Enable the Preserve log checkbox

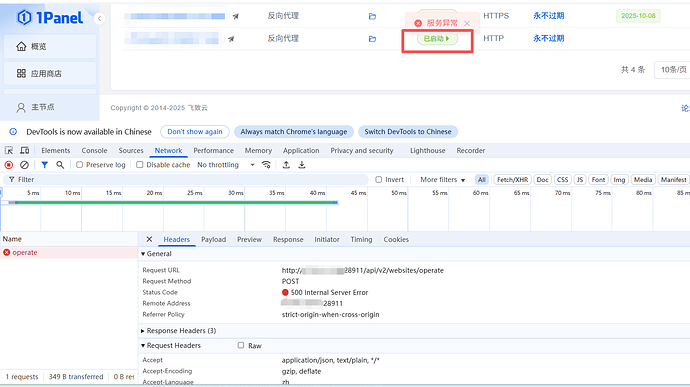[x=79, y=165]
